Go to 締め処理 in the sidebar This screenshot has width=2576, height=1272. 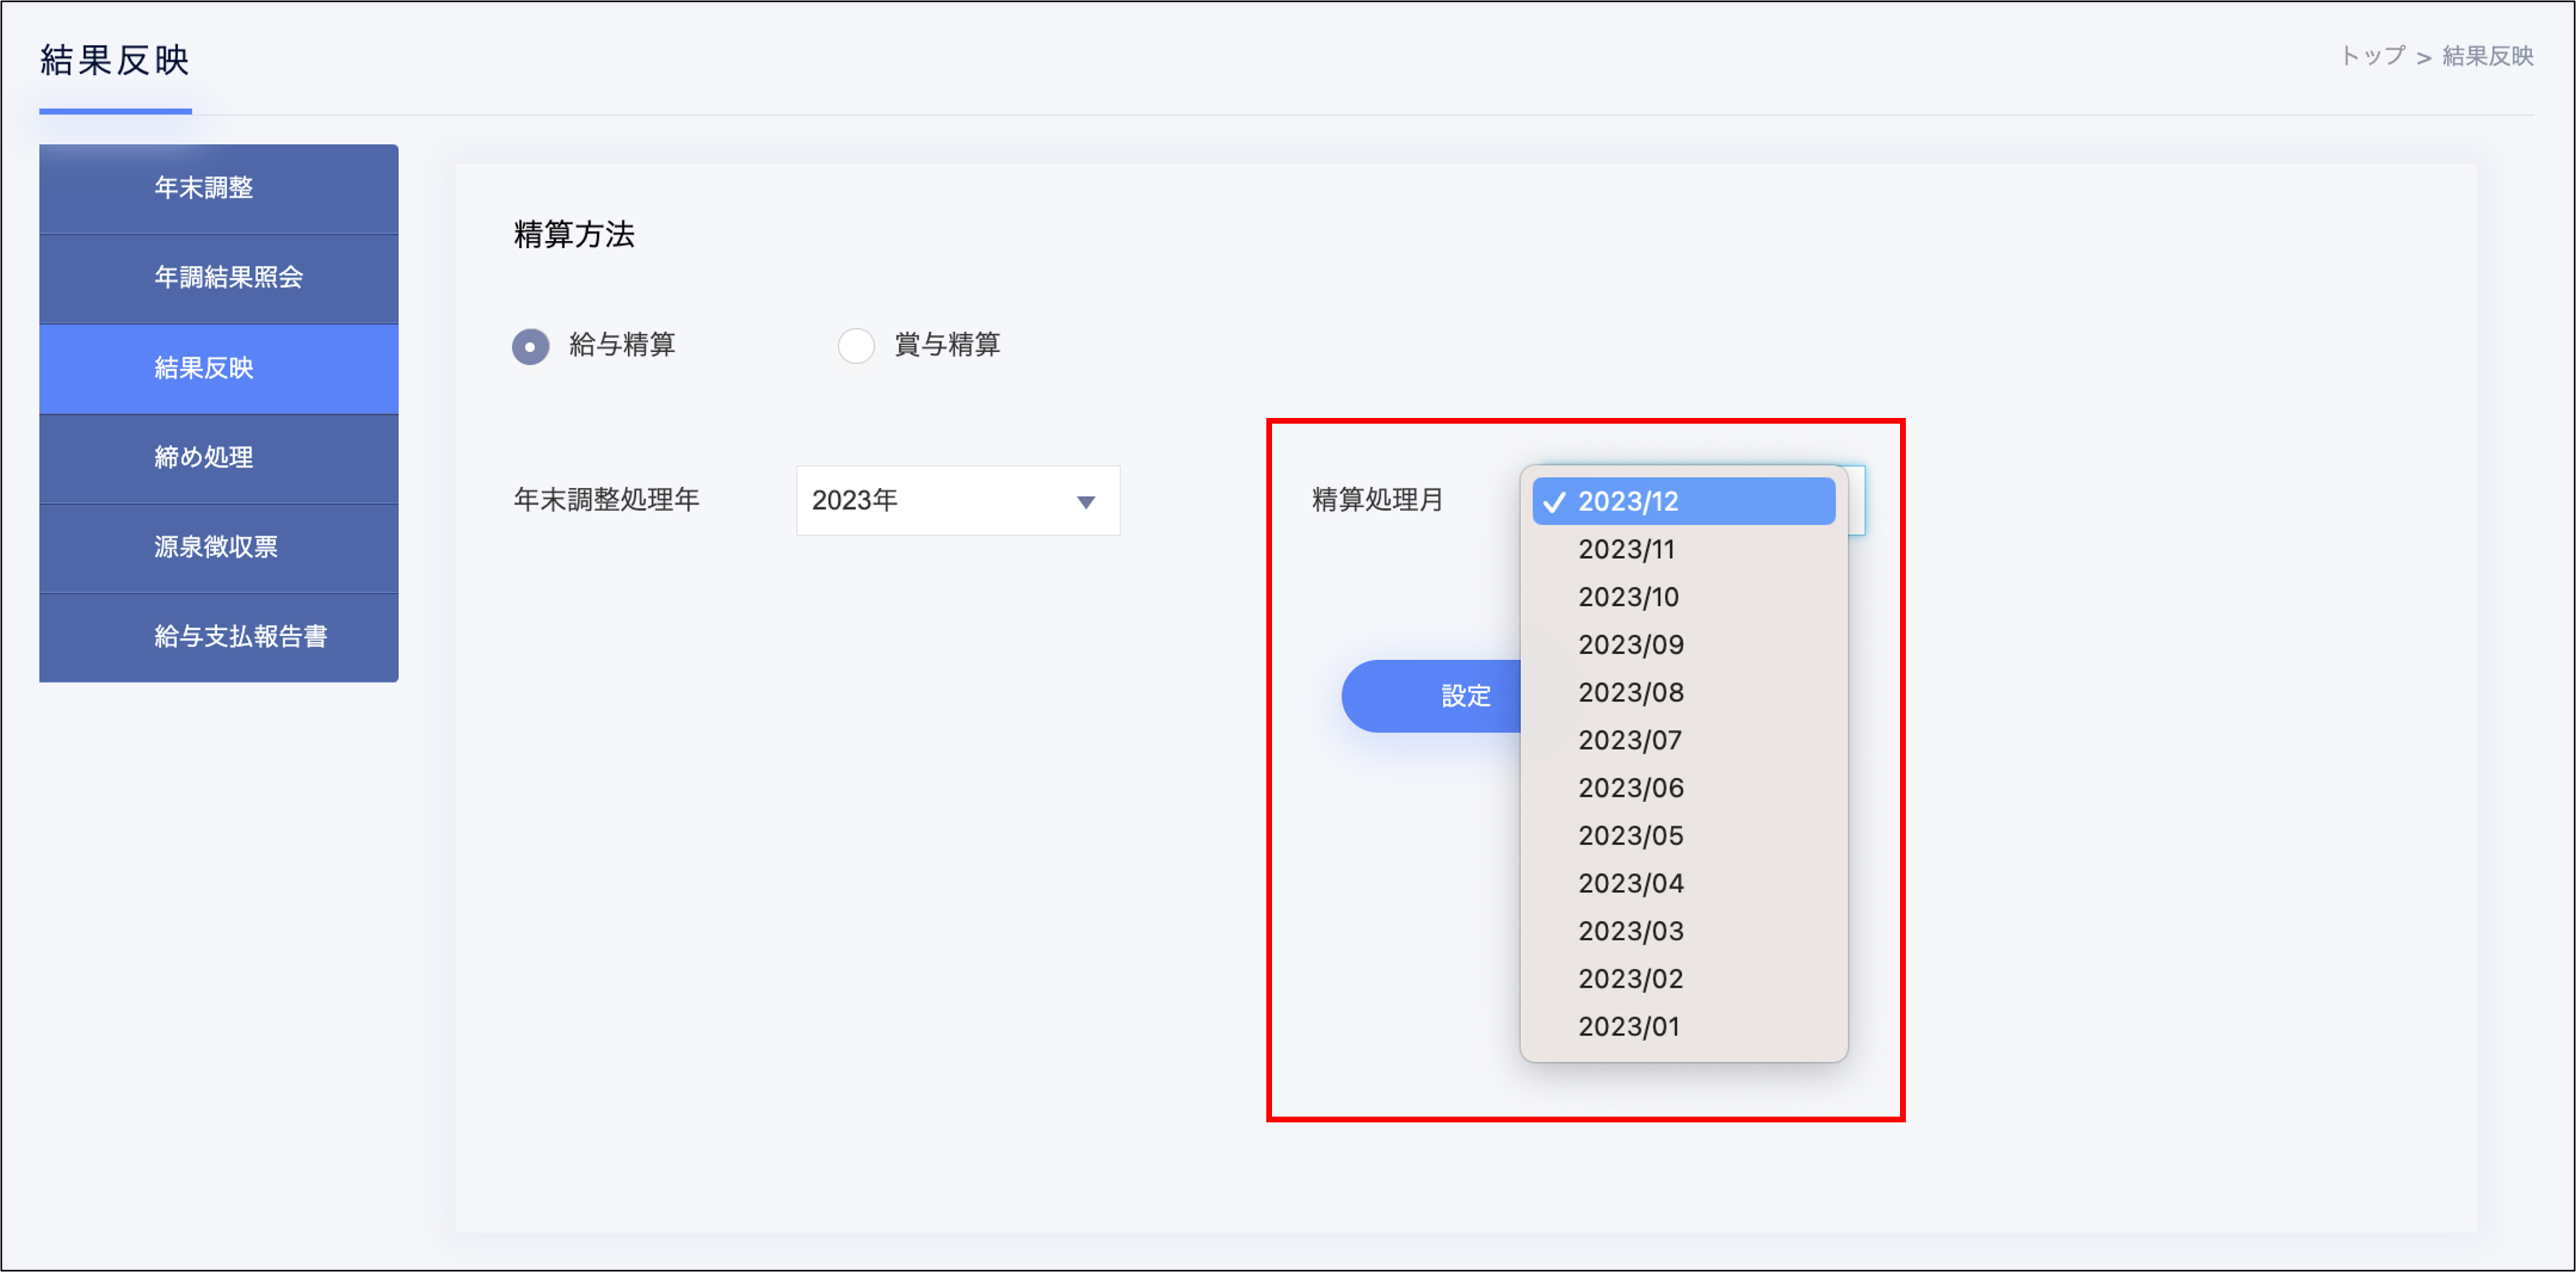[218, 458]
